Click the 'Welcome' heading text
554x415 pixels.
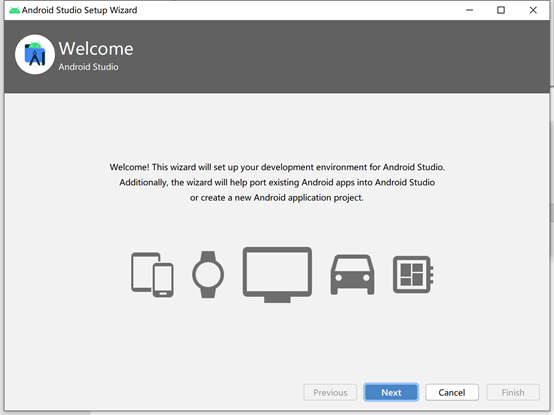pos(96,48)
